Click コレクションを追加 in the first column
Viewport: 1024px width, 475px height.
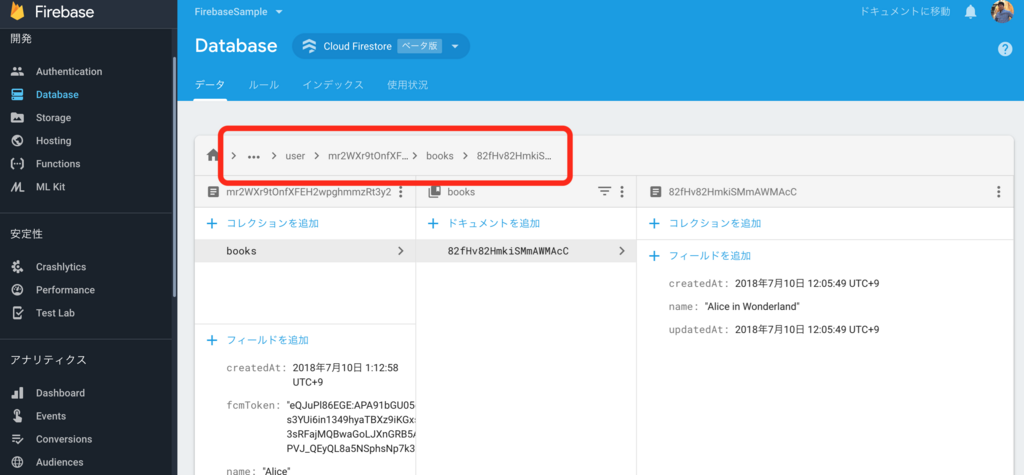263,223
